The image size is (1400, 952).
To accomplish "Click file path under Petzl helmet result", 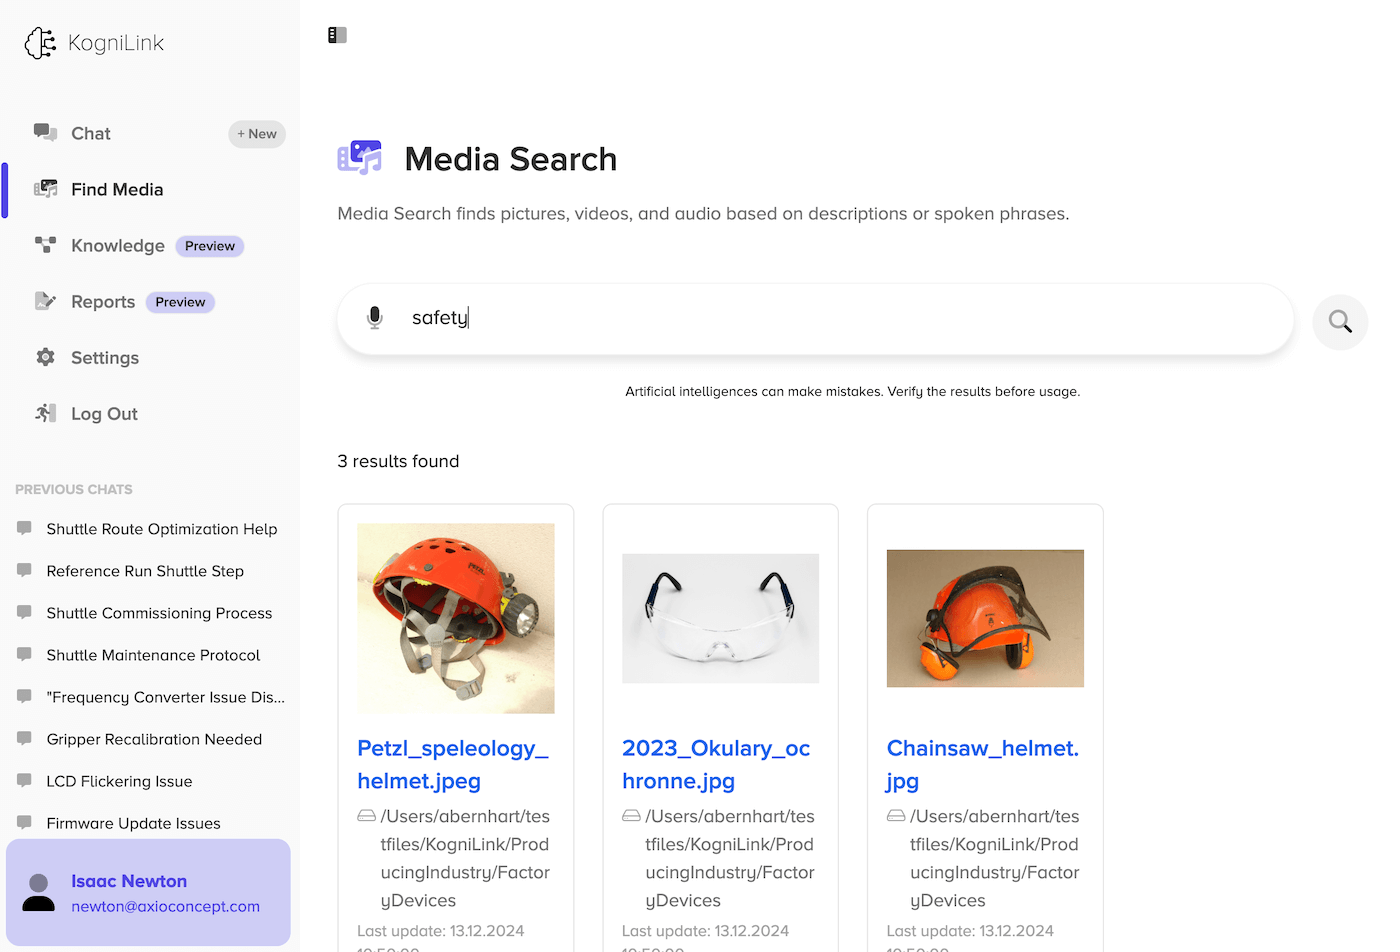I will coord(465,858).
